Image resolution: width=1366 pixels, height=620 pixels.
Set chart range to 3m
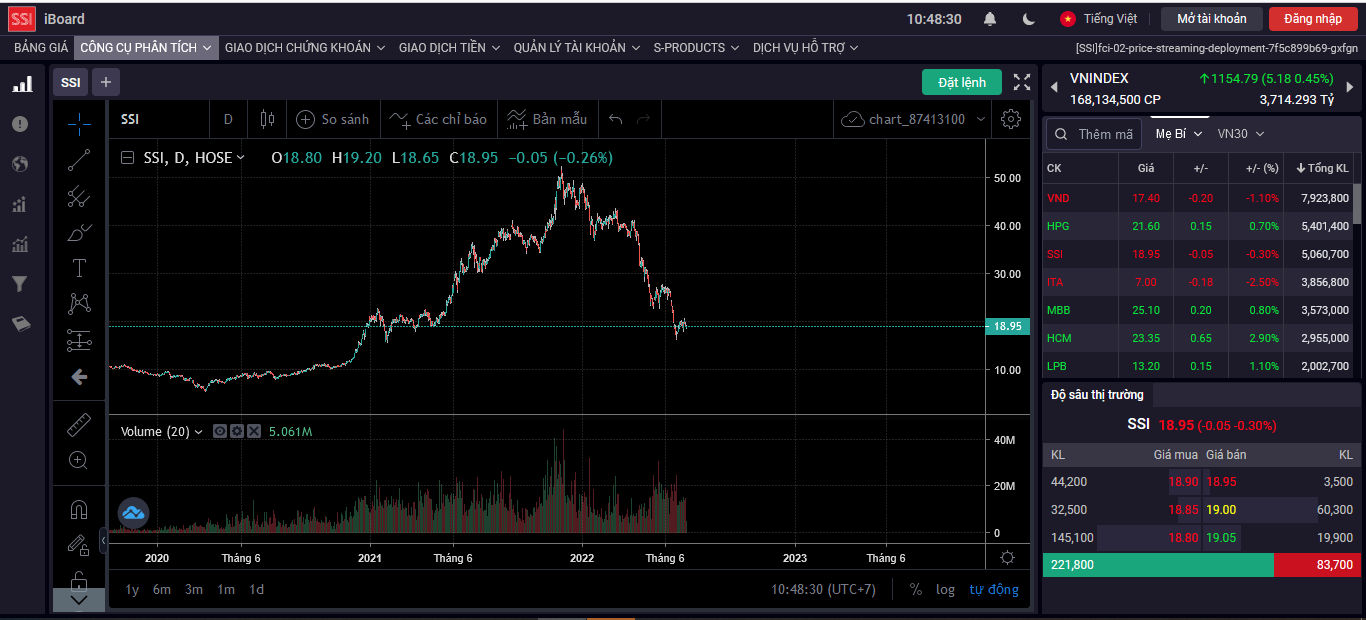tap(194, 589)
